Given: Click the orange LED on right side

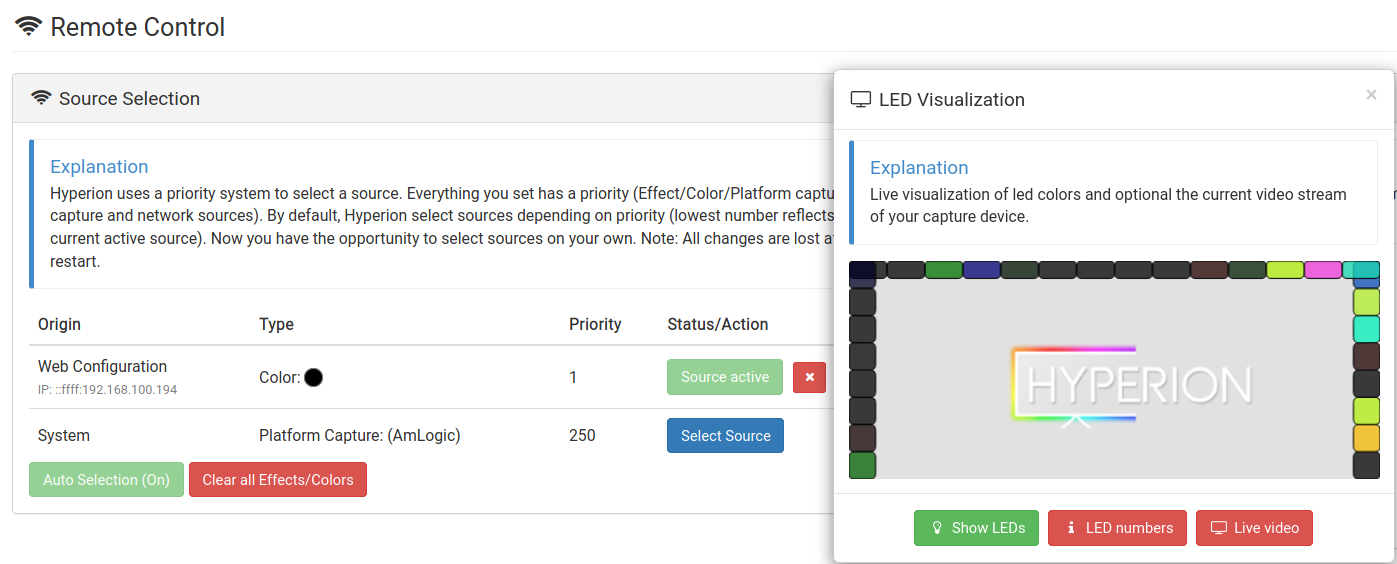Looking at the screenshot, I should [1366, 438].
